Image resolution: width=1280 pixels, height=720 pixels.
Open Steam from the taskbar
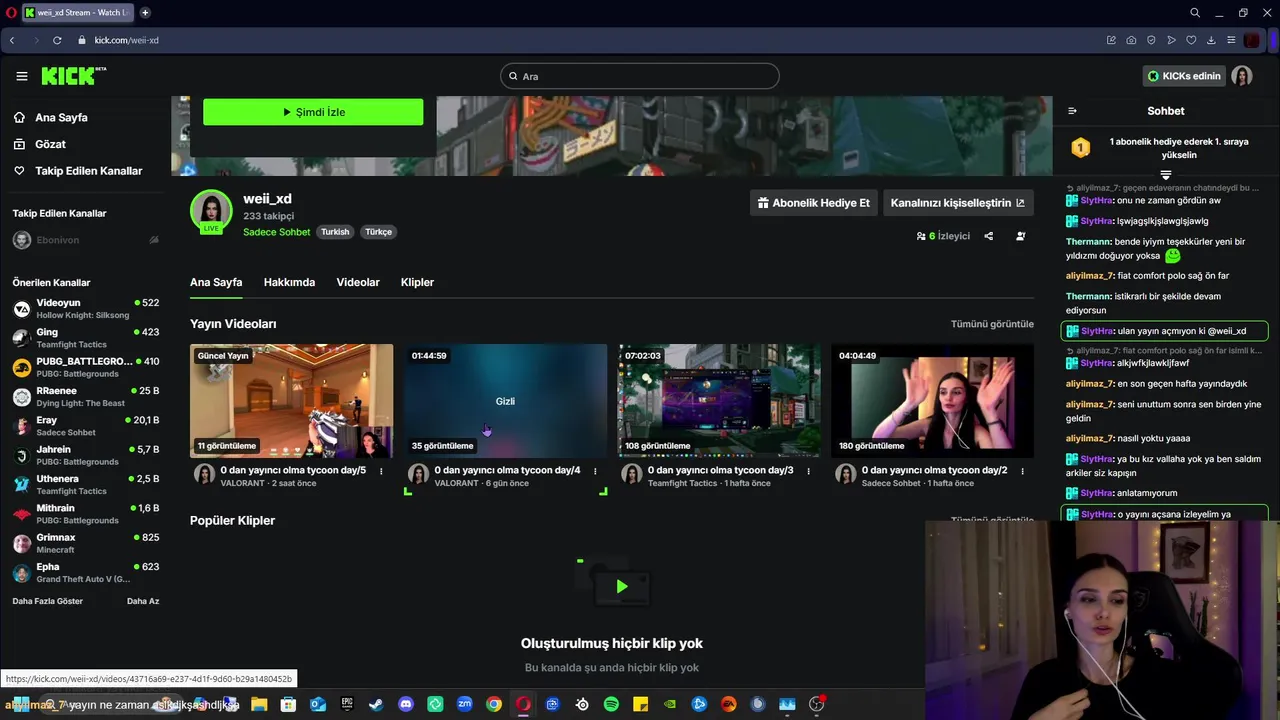pos(376,704)
